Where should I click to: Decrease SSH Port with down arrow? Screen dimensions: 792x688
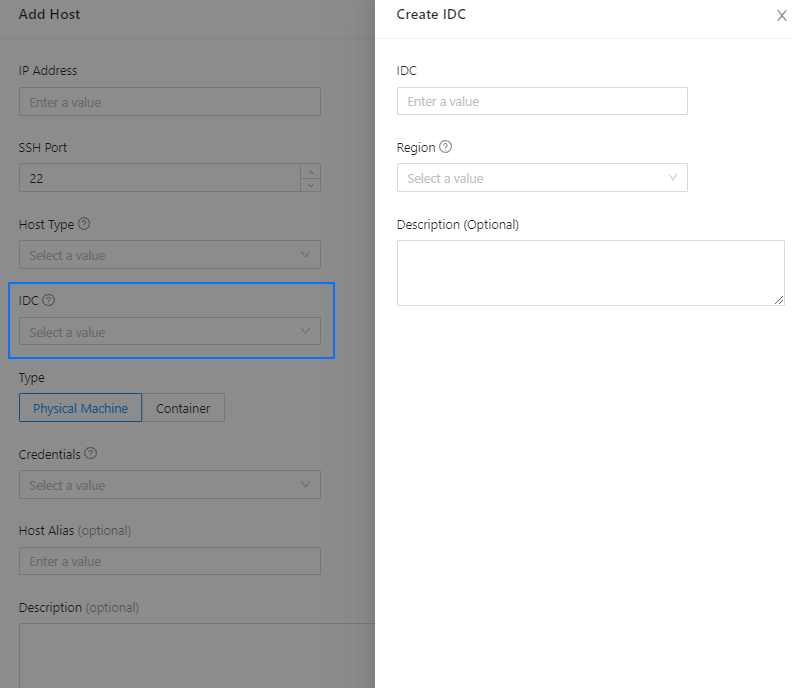[310, 185]
